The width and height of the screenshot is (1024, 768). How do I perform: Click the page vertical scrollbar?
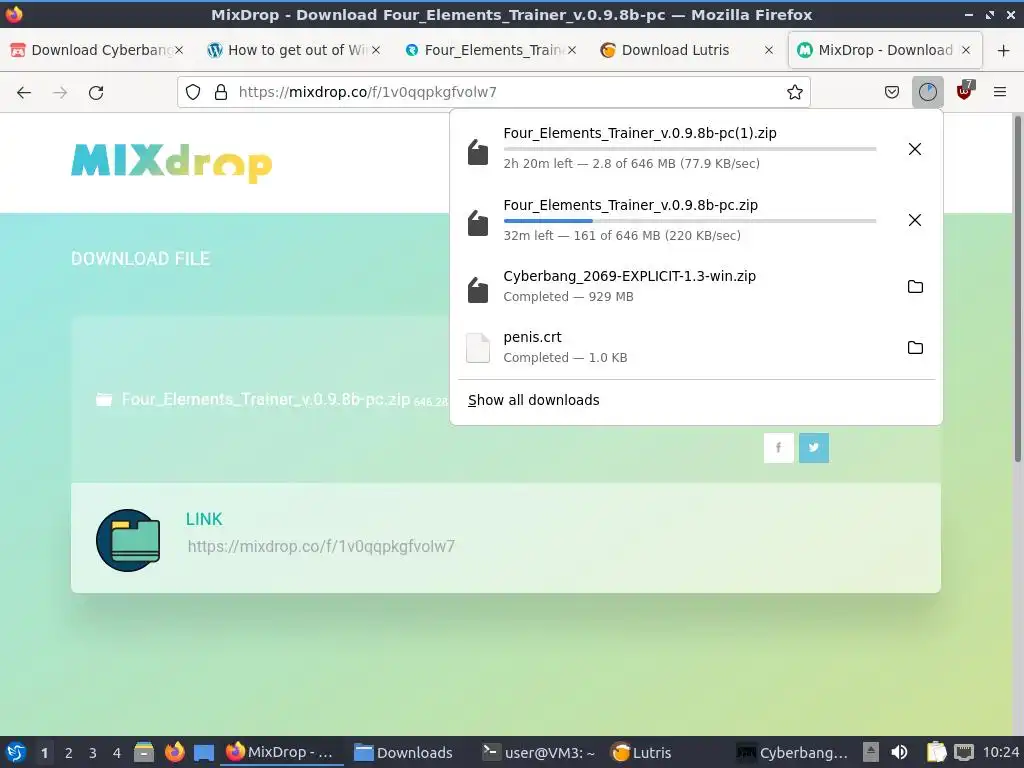tap(1017, 287)
